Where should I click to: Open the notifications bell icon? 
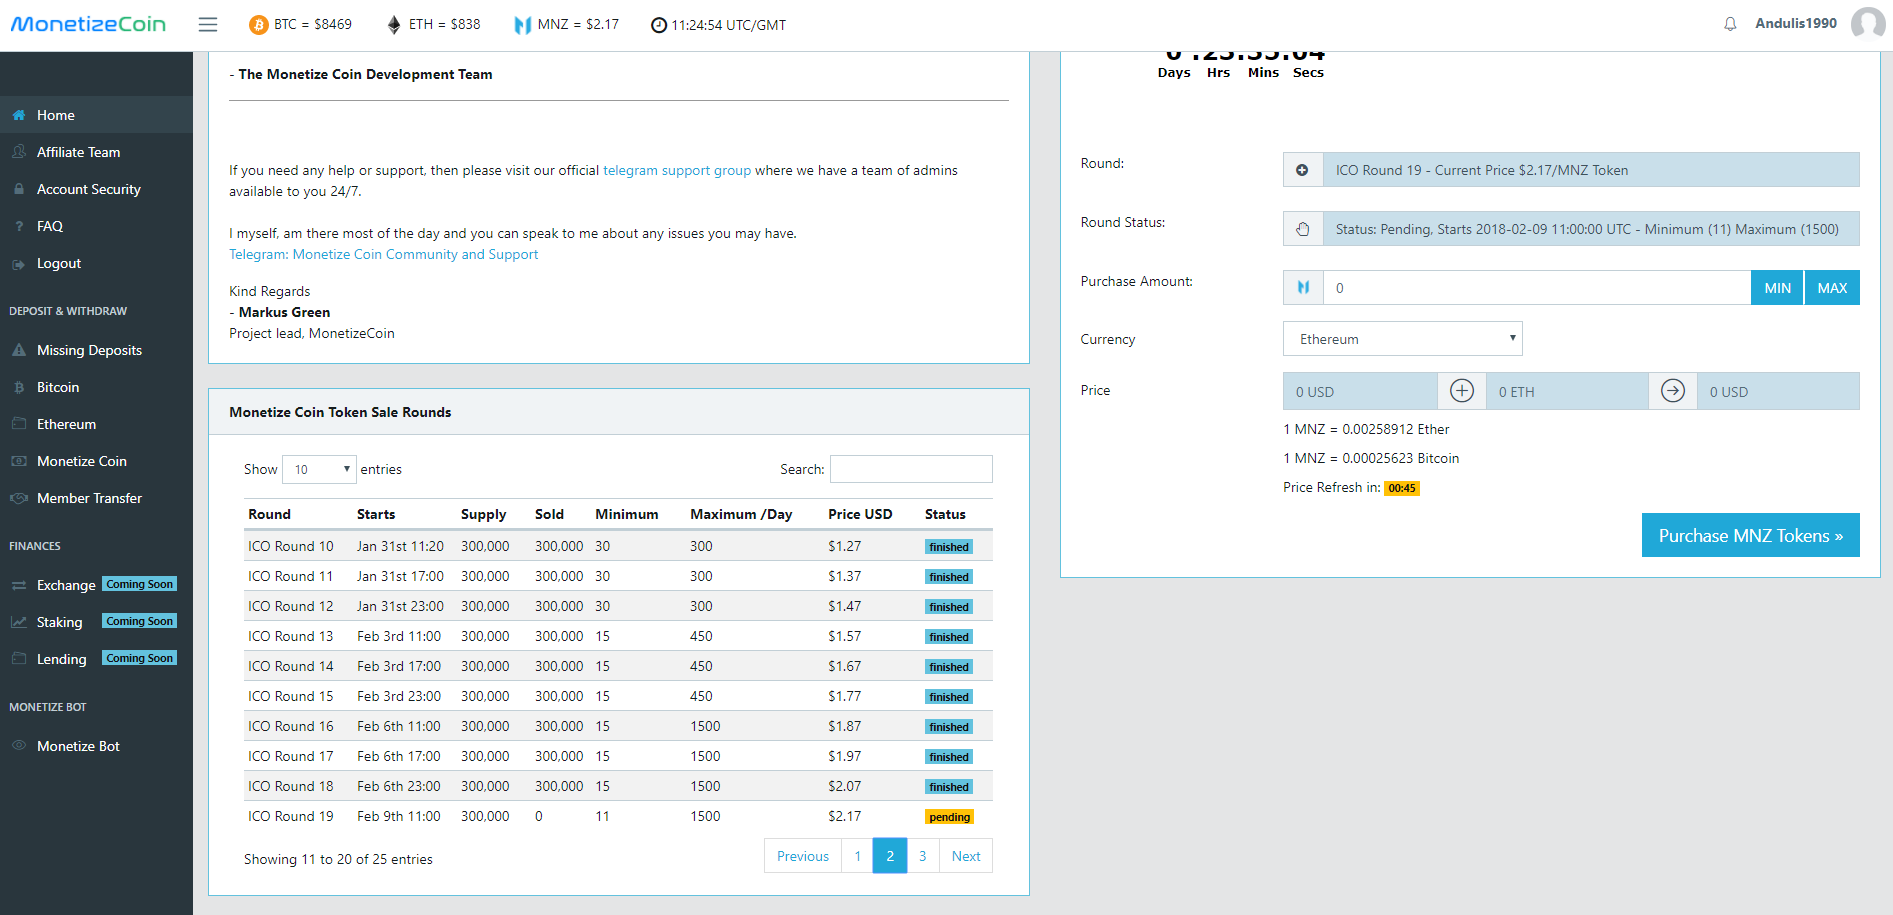pos(1730,24)
